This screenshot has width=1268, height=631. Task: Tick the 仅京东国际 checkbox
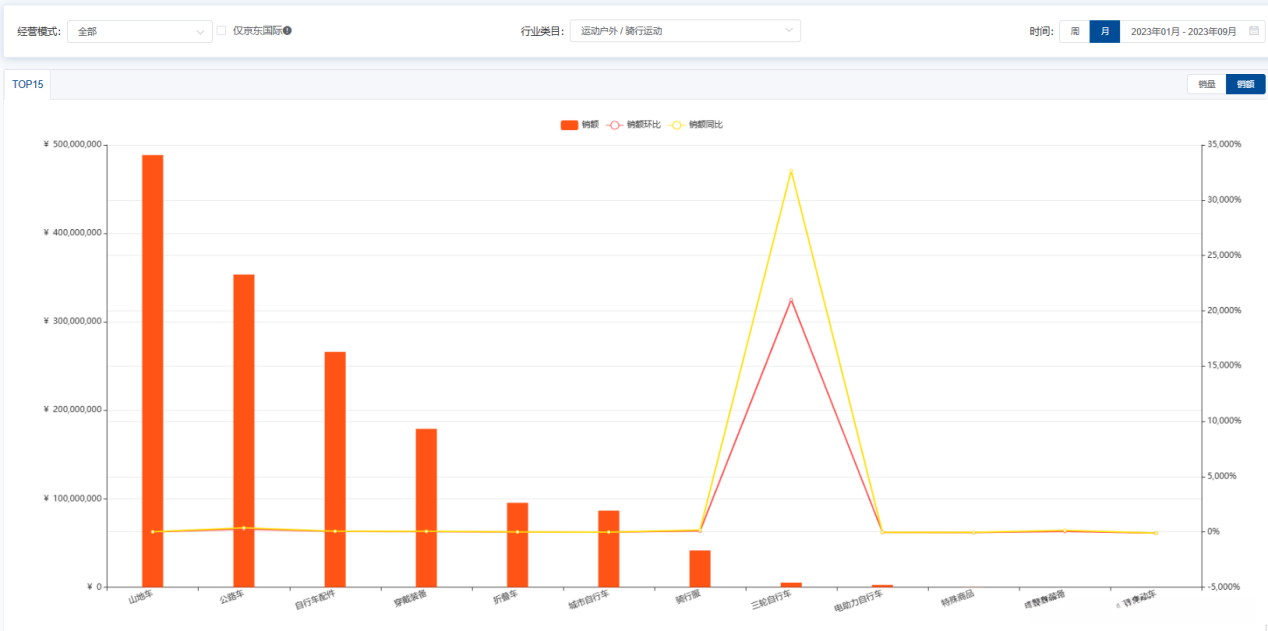click(x=222, y=31)
